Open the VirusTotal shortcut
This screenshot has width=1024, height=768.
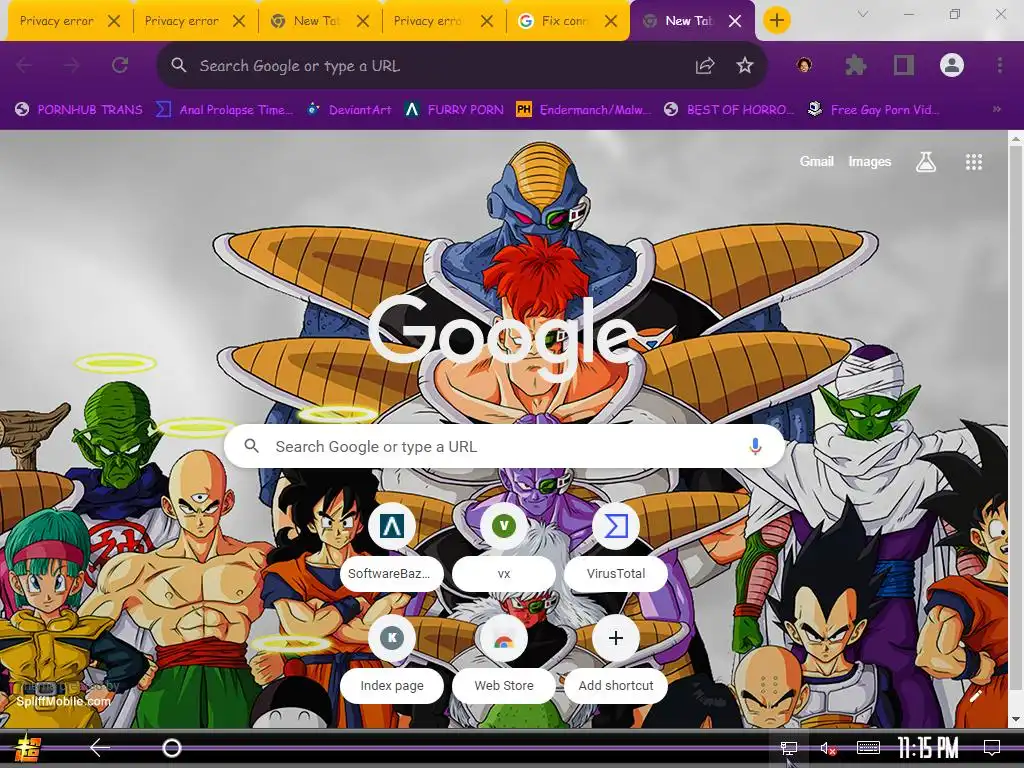click(615, 547)
